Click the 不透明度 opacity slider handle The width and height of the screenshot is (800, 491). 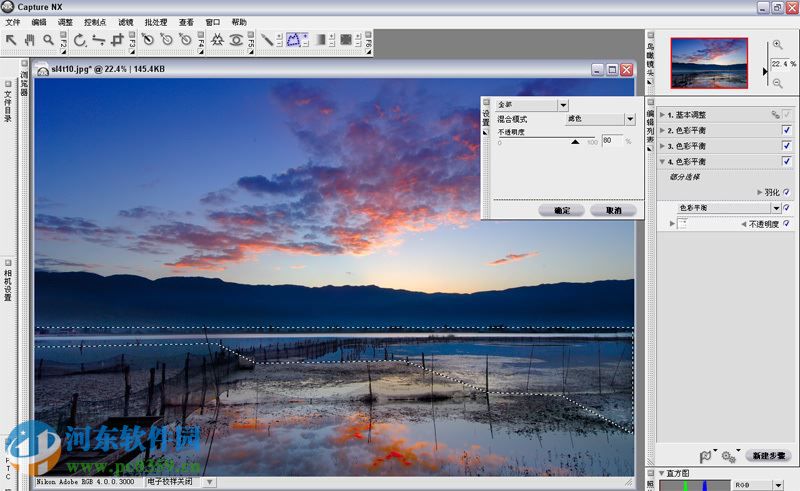pos(575,142)
